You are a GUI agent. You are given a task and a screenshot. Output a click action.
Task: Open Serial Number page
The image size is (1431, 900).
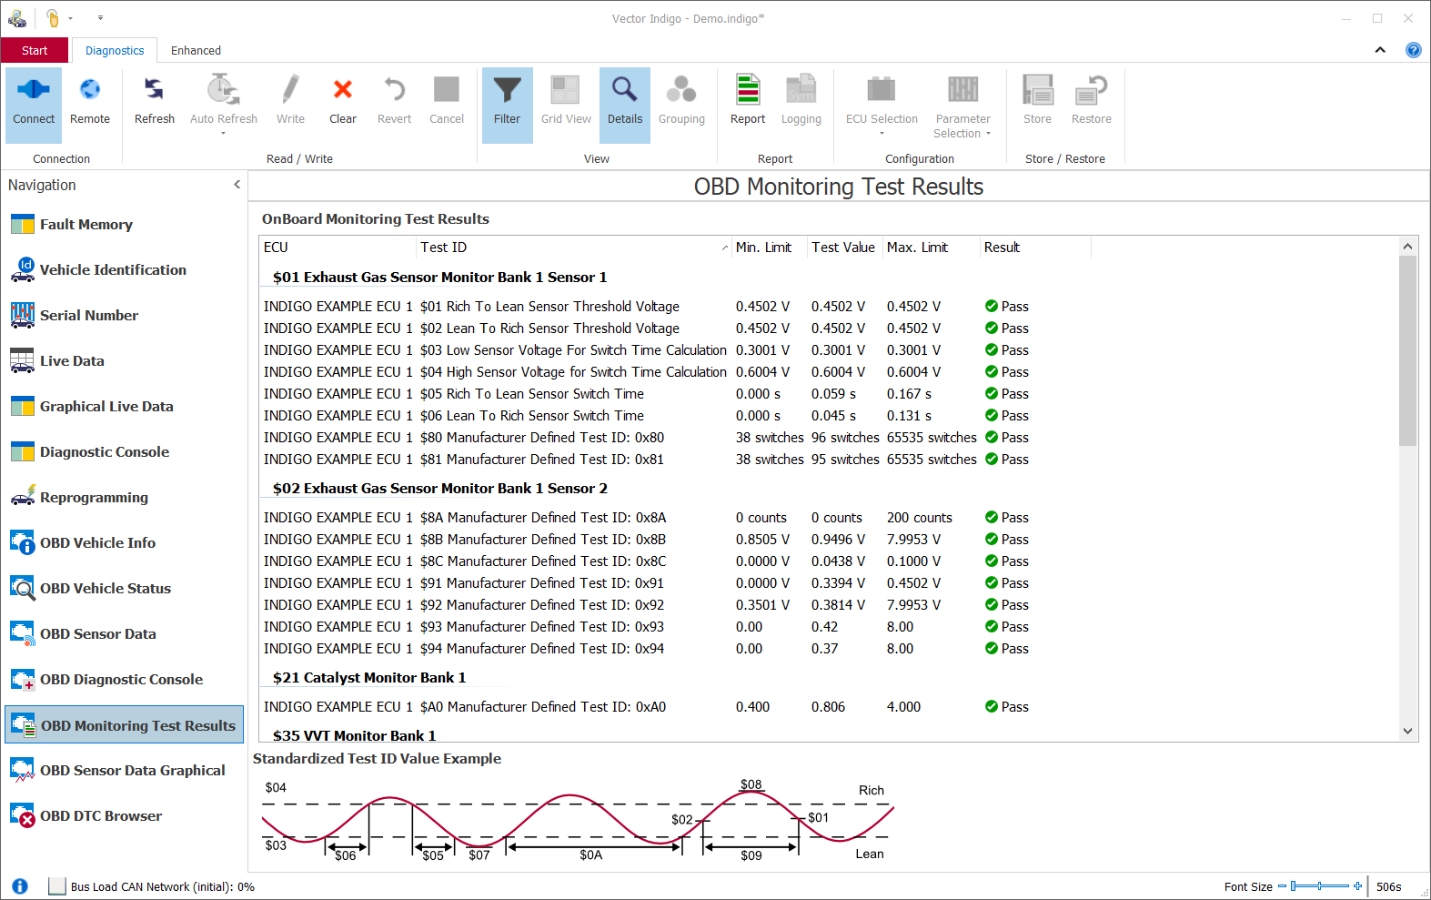click(x=124, y=316)
